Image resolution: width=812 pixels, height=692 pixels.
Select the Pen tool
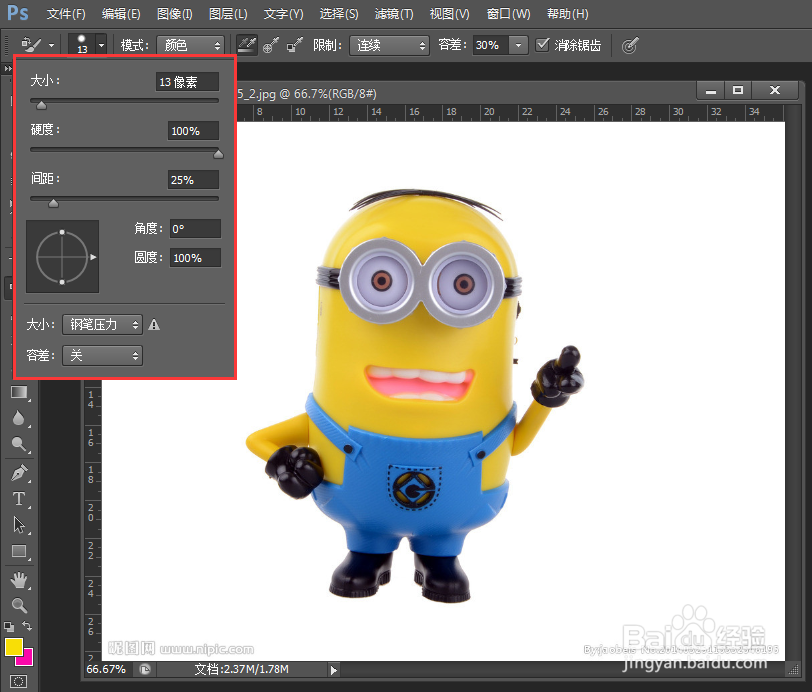19,473
